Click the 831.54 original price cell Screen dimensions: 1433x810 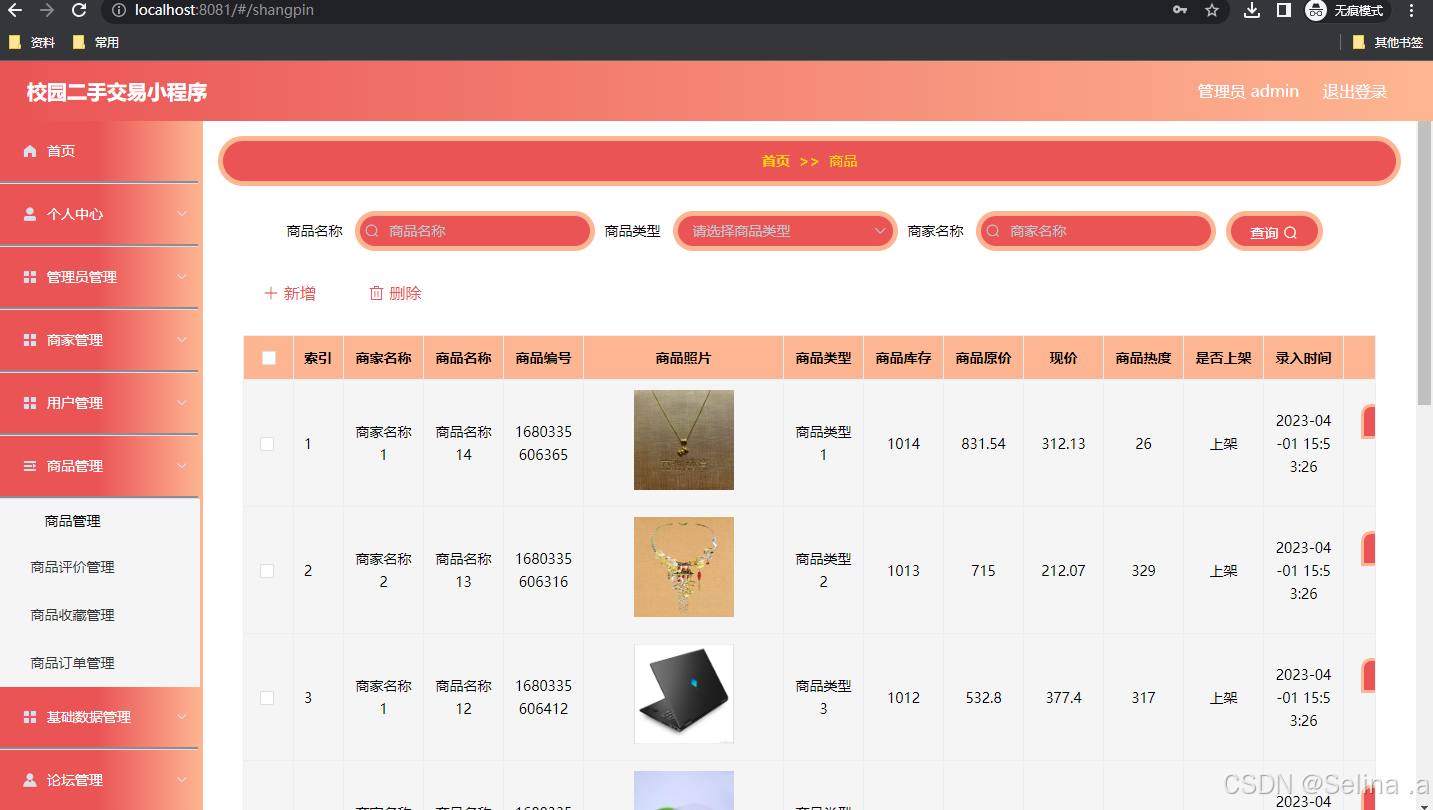(x=984, y=444)
